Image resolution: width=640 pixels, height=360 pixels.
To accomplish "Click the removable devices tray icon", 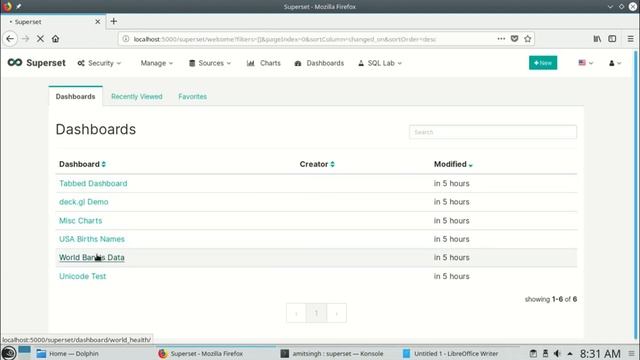I will pos(545,353).
